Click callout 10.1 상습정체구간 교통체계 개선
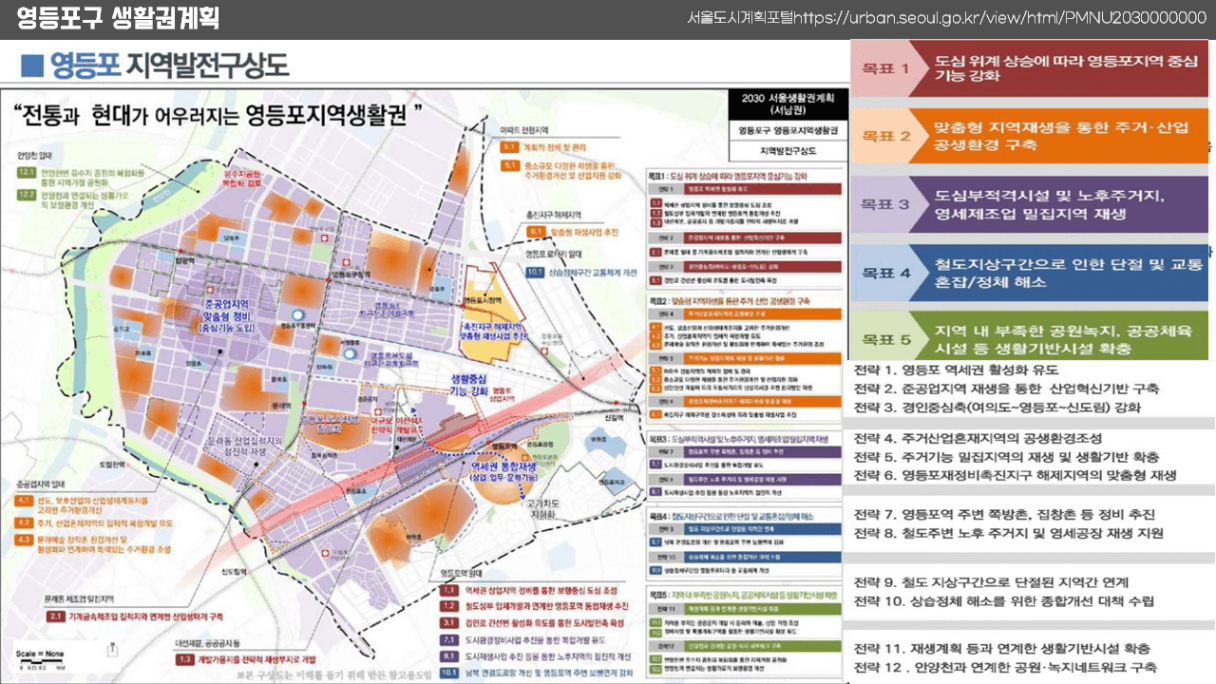This screenshot has width=1216, height=684. tap(580, 271)
